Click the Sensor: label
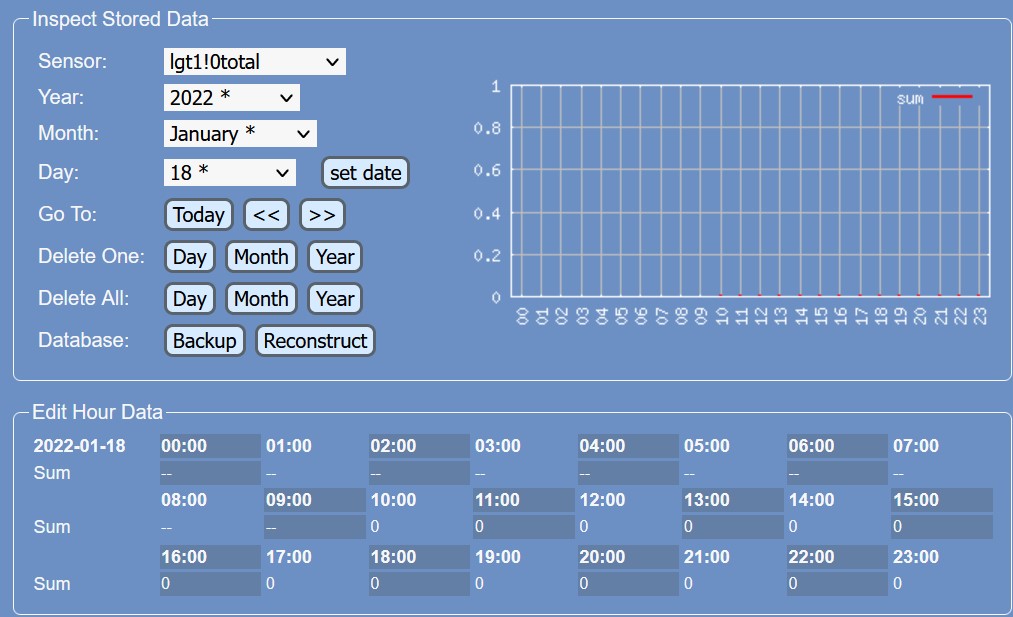1013x617 pixels. pyautogui.click(x=72, y=61)
